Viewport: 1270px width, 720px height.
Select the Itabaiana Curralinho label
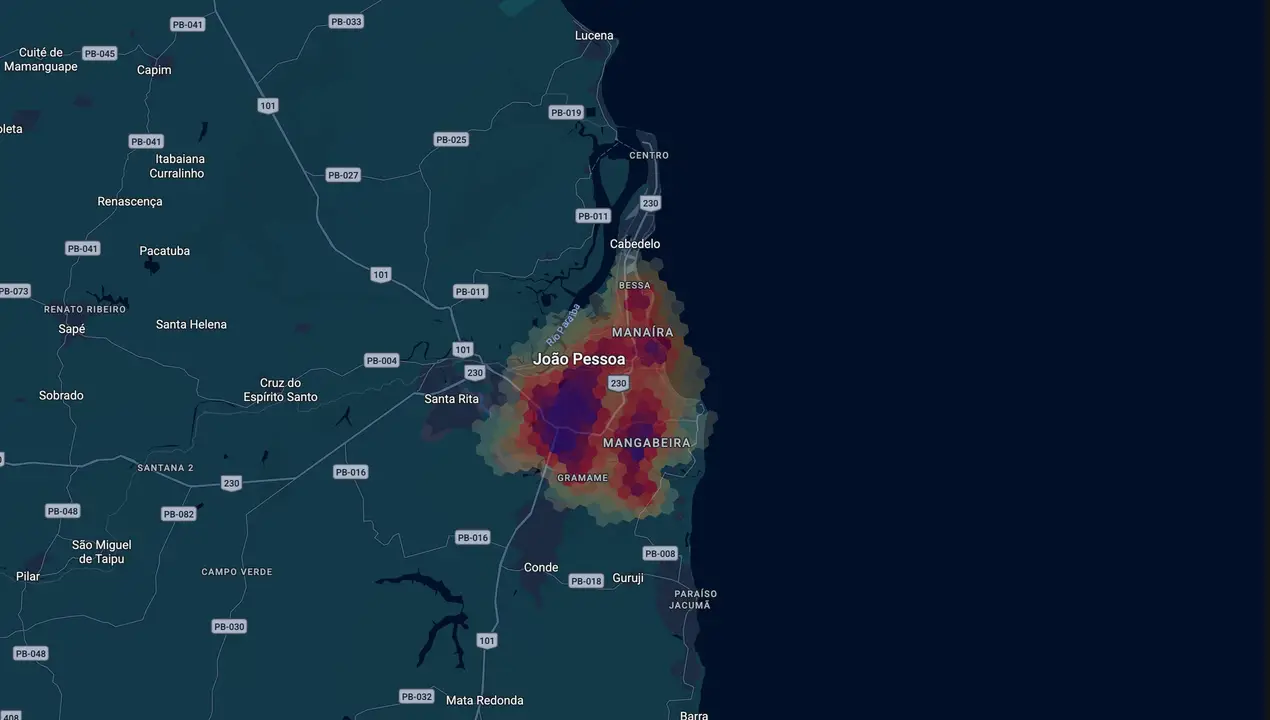(x=177, y=166)
